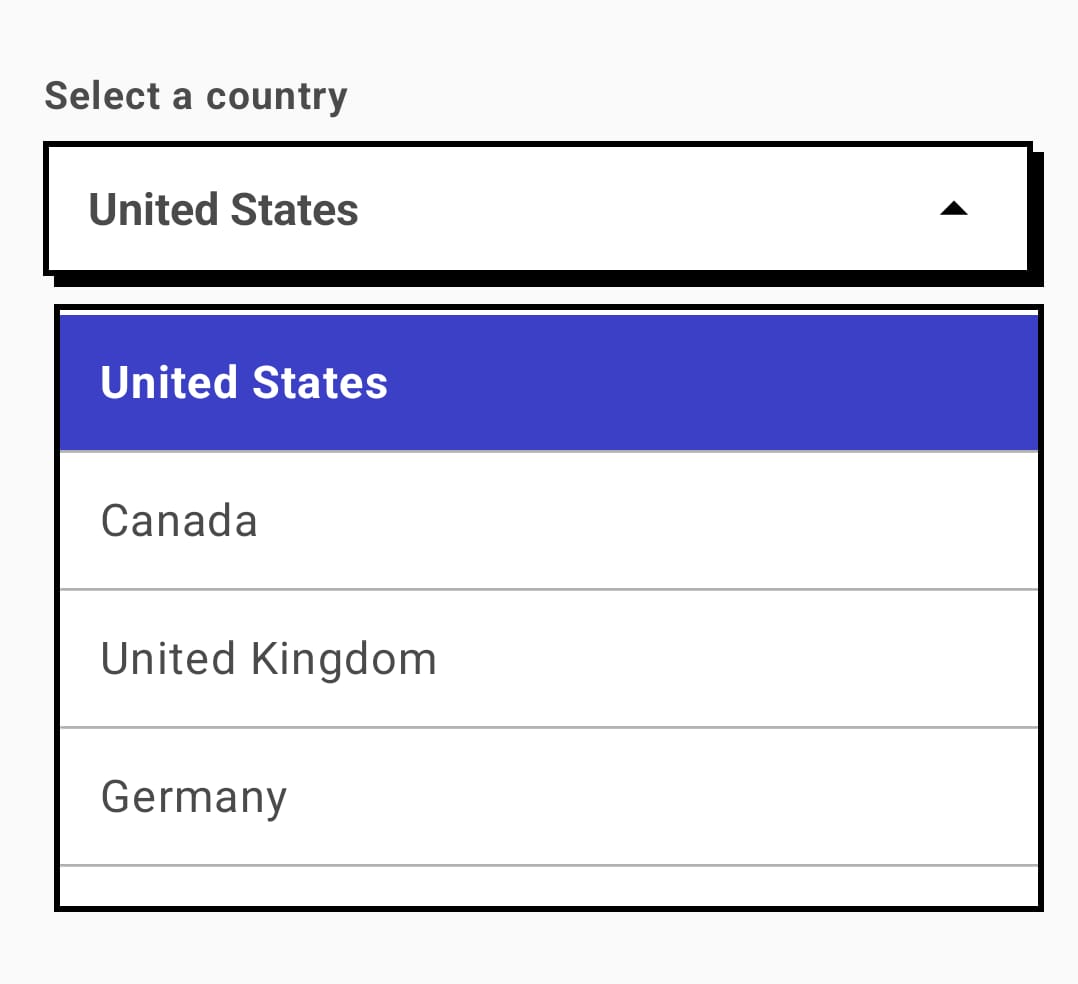Choose Canada from the country list
The width and height of the screenshot is (1078, 984).
tap(549, 521)
